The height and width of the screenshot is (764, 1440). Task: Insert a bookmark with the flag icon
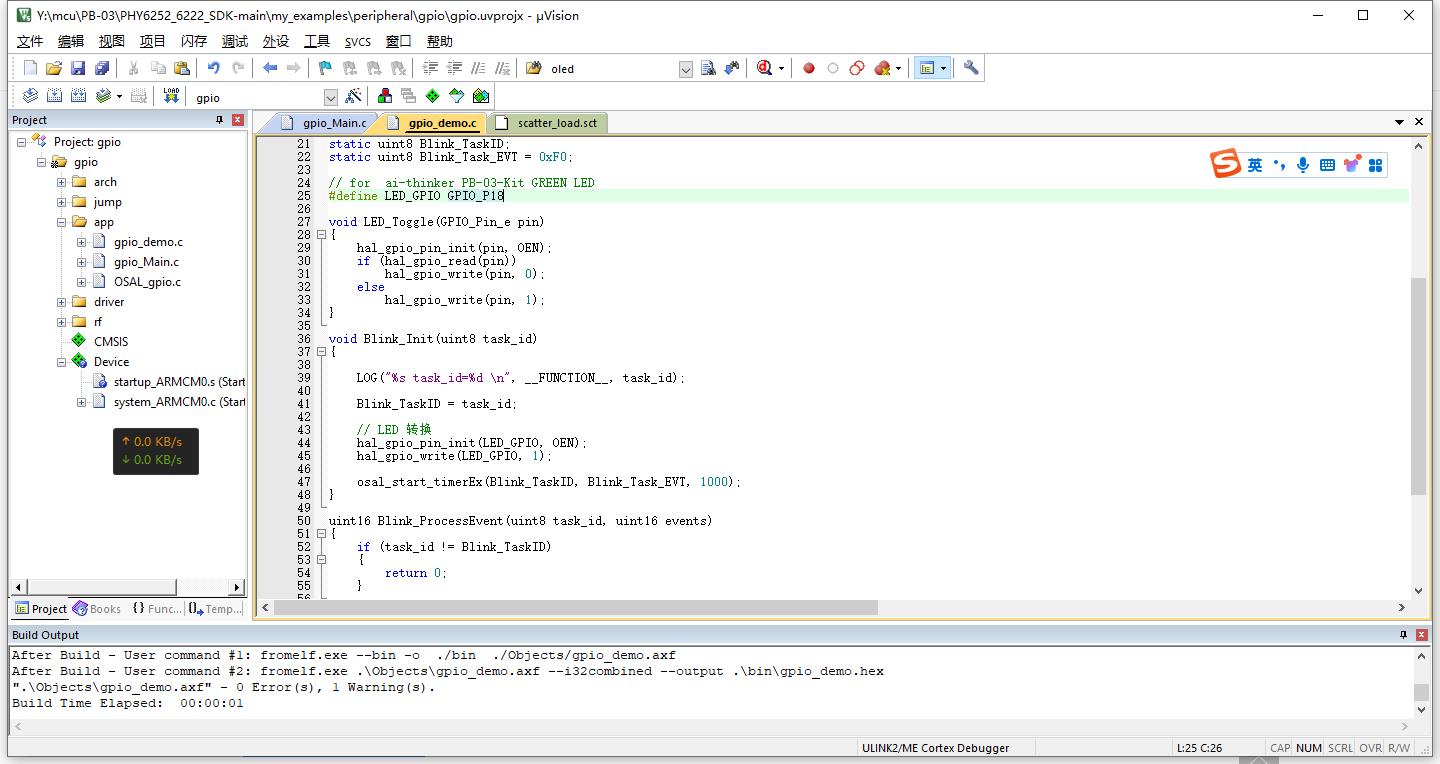tap(325, 68)
